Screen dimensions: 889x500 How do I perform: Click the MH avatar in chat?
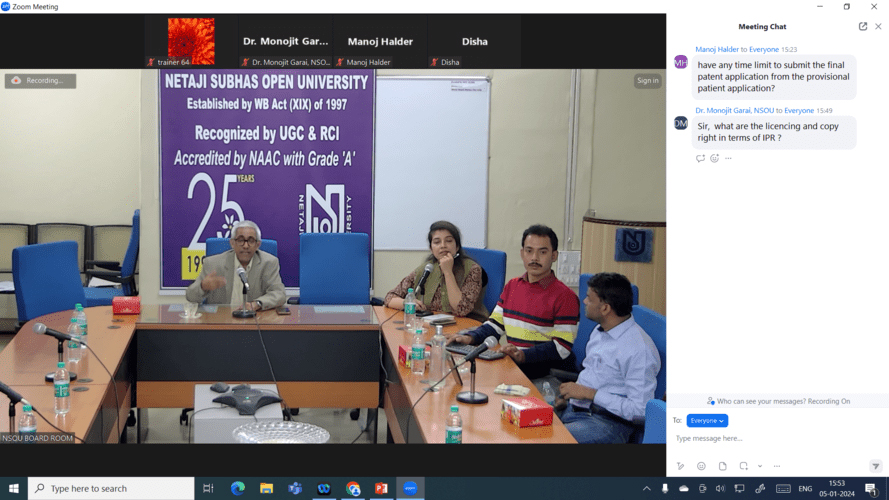pyautogui.click(x=681, y=62)
